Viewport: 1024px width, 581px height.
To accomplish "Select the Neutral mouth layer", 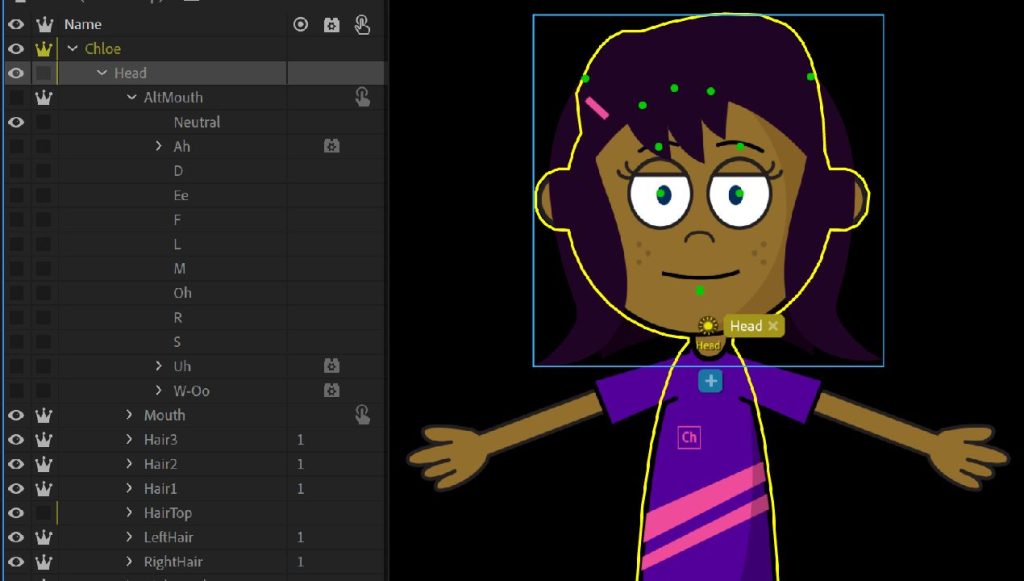I will tap(197, 121).
